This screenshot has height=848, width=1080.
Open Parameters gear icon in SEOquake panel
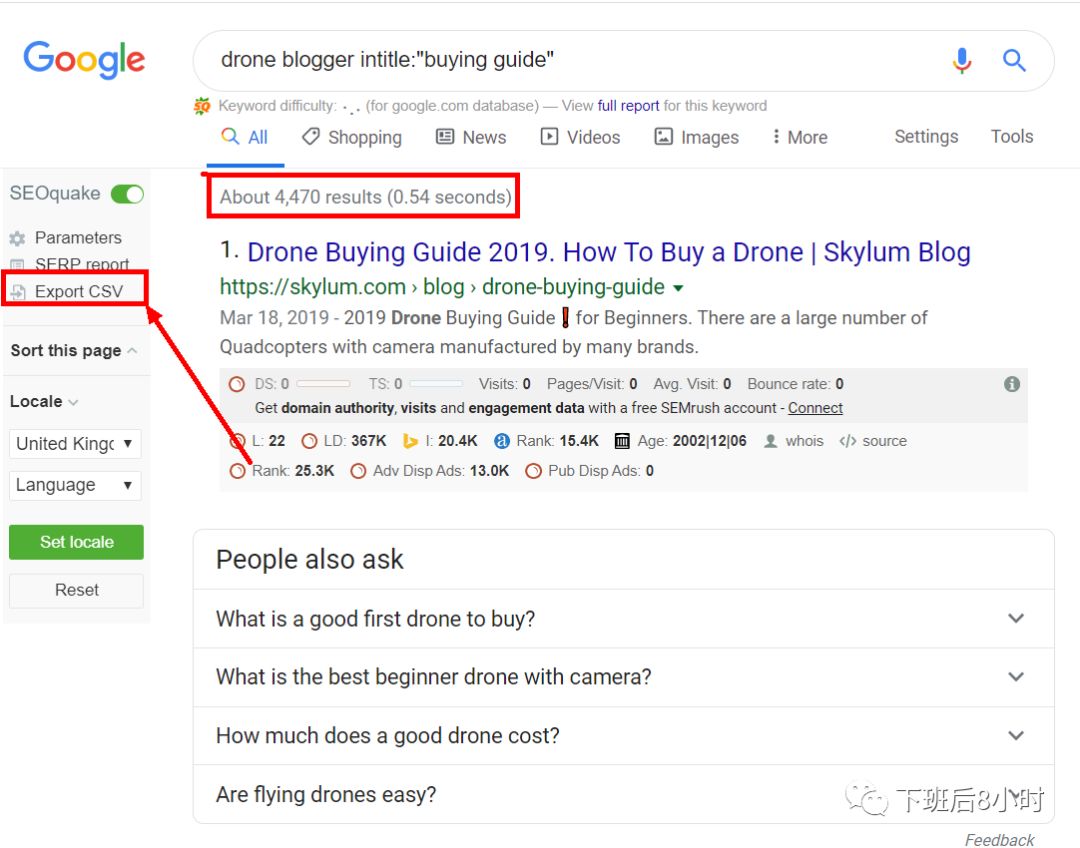pos(17,238)
